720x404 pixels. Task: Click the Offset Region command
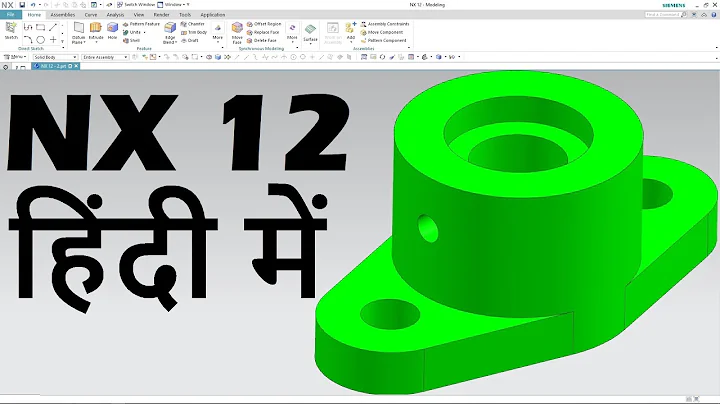click(x=264, y=24)
